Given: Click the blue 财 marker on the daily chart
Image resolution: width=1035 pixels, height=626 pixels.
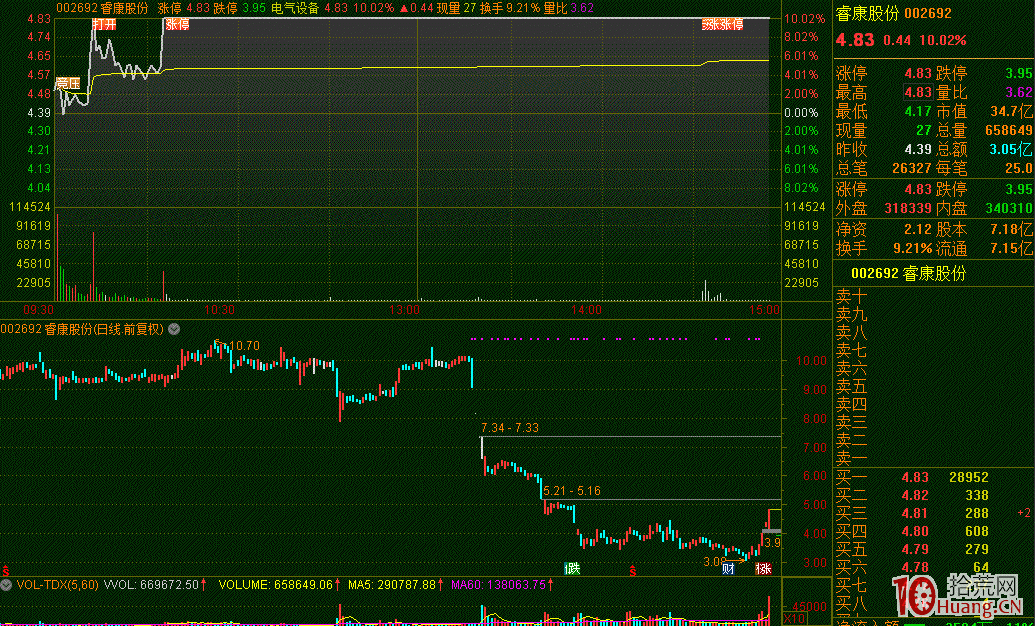Looking at the screenshot, I should [728, 569].
